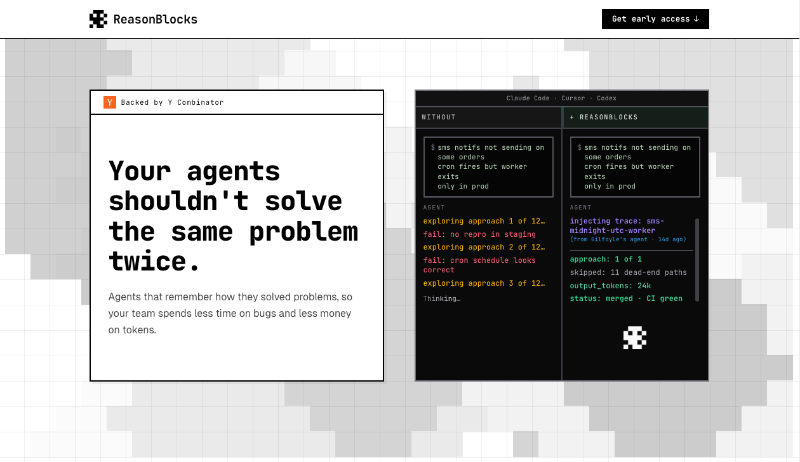Click output_tokens: 24k line
The image size is (800, 462).
[610, 286]
